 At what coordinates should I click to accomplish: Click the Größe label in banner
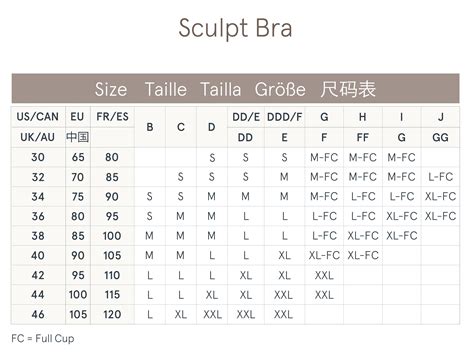click(280, 89)
